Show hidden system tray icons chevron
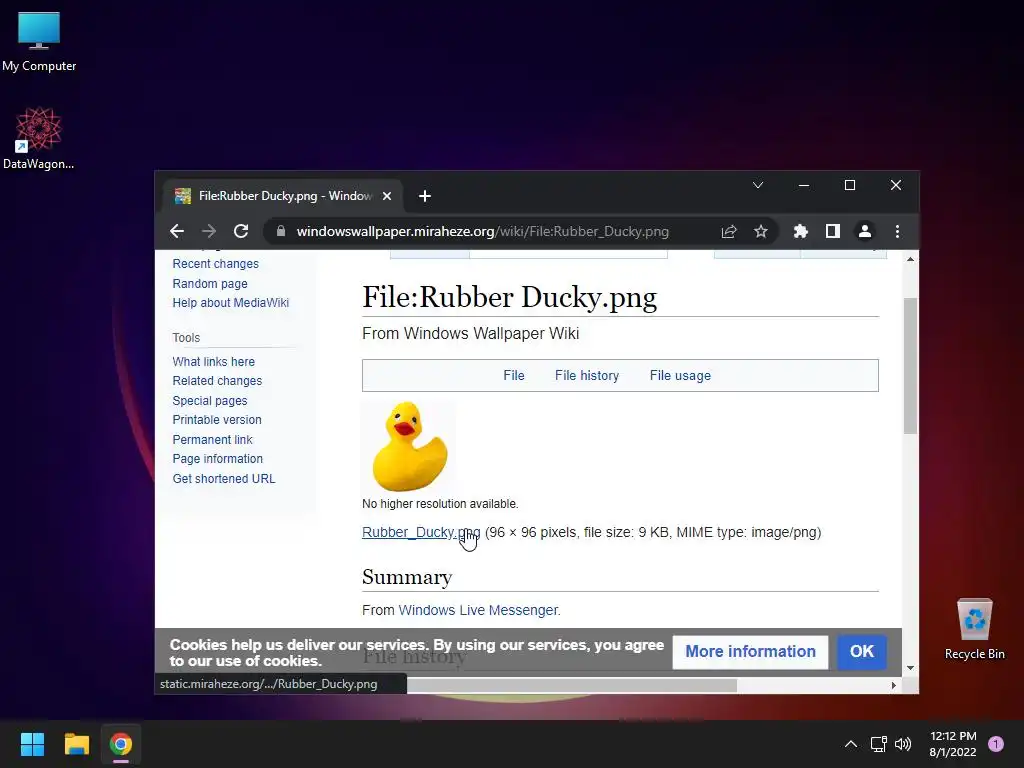This screenshot has width=1024, height=768. pos(850,744)
